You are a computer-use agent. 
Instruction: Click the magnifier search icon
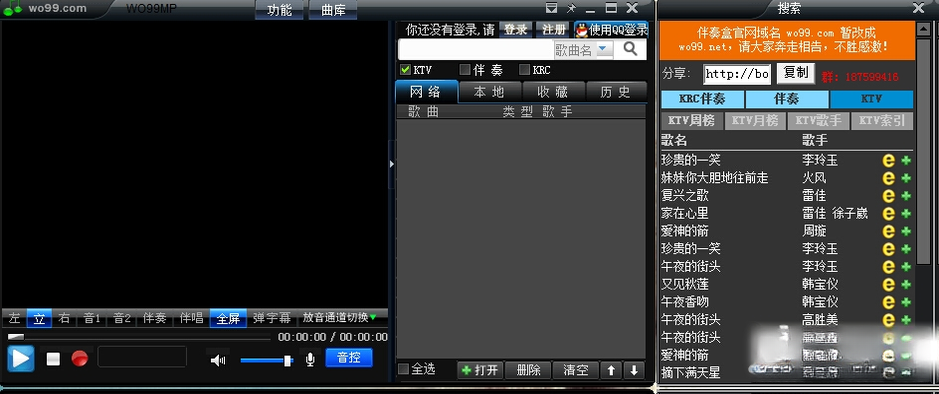(630, 49)
